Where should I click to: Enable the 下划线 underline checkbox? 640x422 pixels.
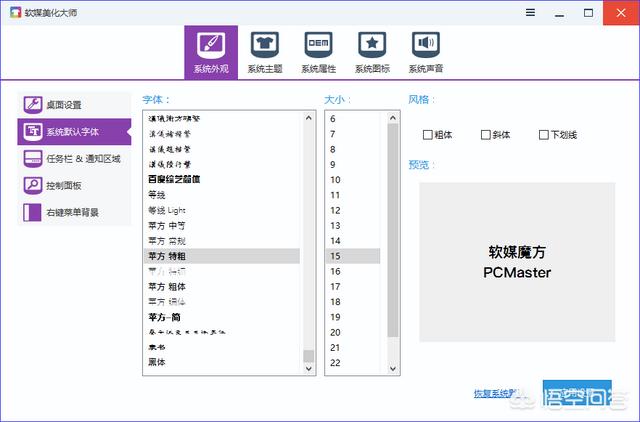544,135
